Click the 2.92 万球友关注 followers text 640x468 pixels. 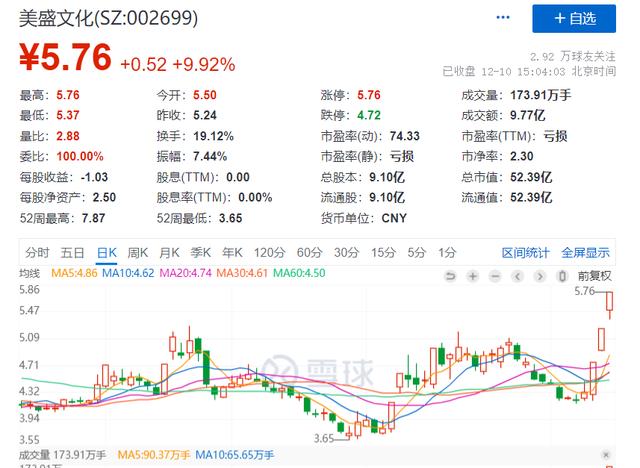573,56
